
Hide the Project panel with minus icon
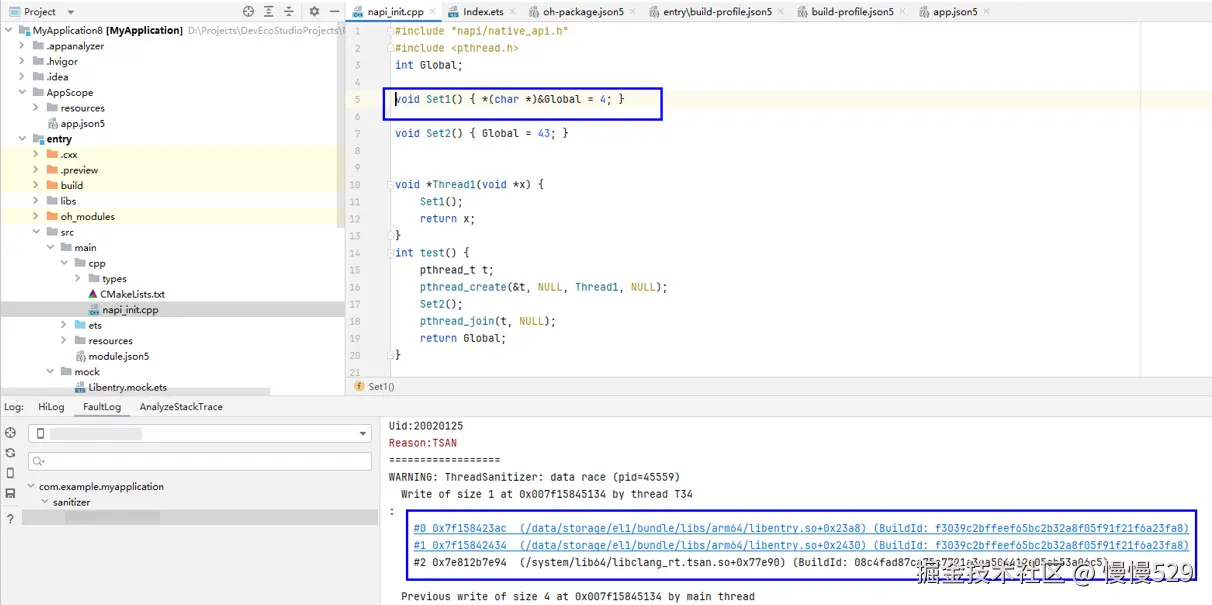pyautogui.click(x=334, y=12)
